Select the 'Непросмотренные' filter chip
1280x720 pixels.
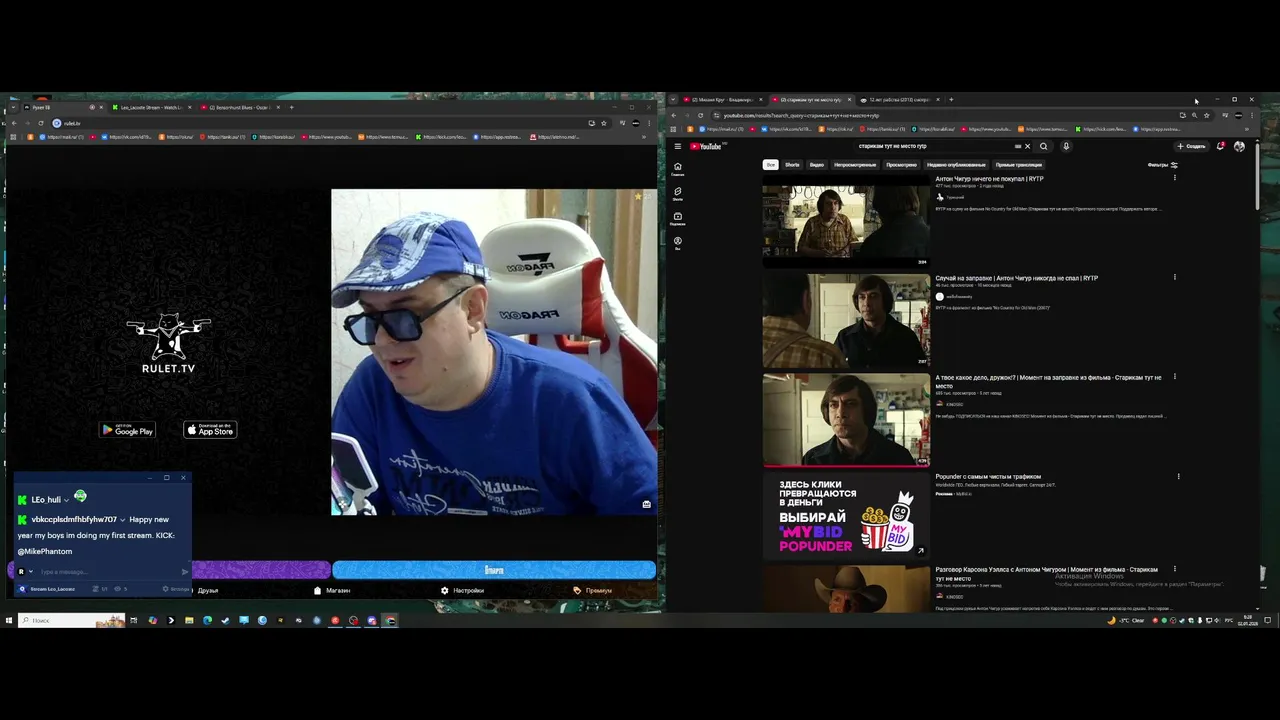[855, 165]
